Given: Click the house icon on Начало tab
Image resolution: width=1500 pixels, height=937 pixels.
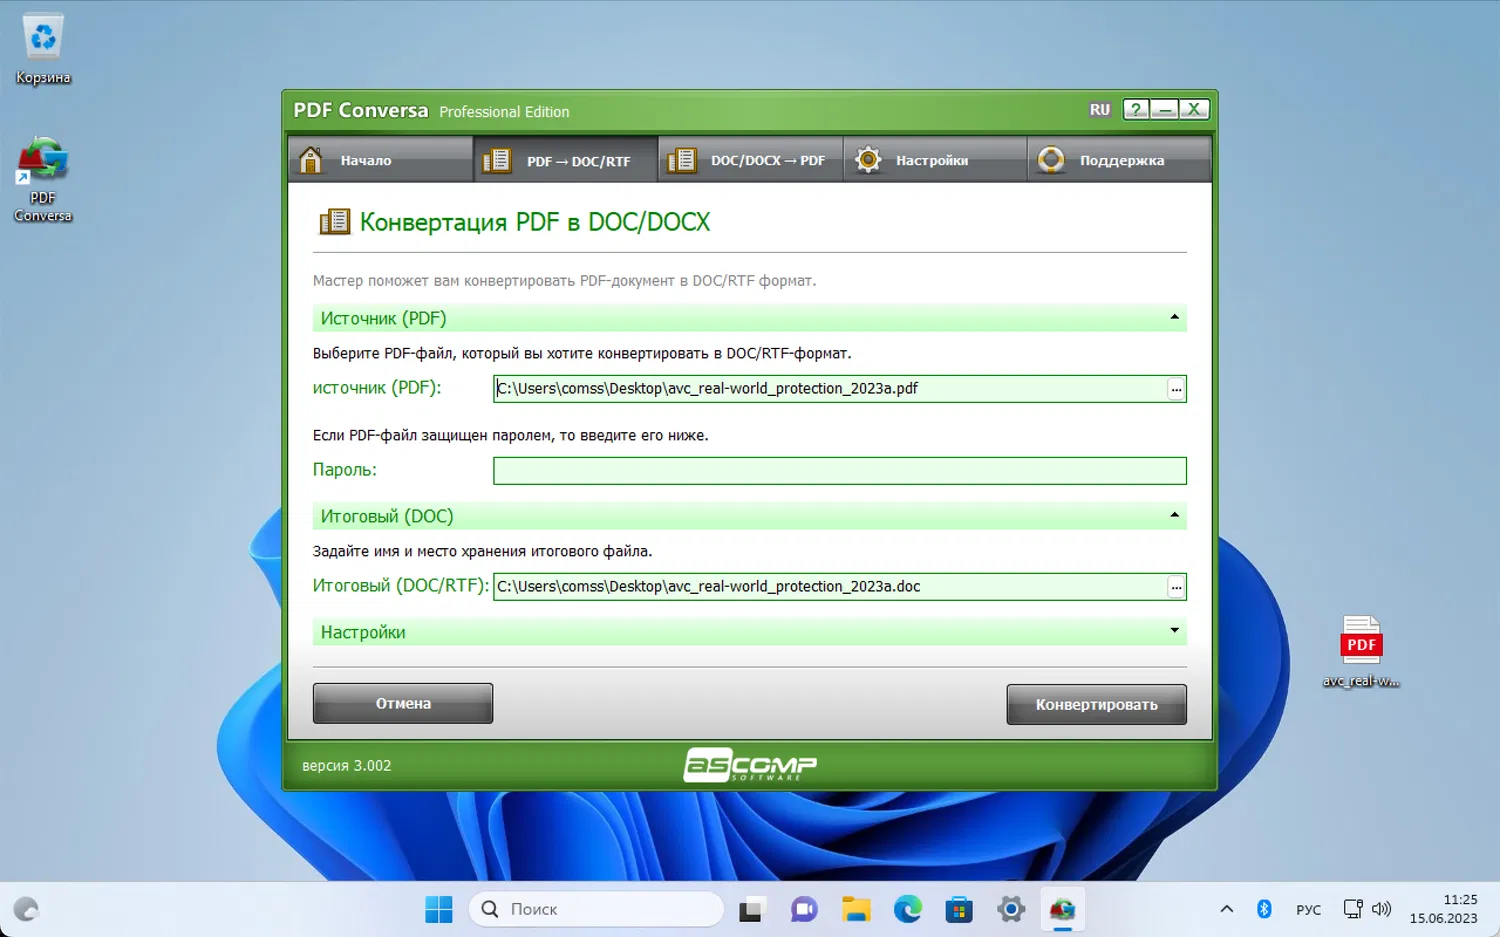Looking at the screenshot, I should tap(311, 160).
